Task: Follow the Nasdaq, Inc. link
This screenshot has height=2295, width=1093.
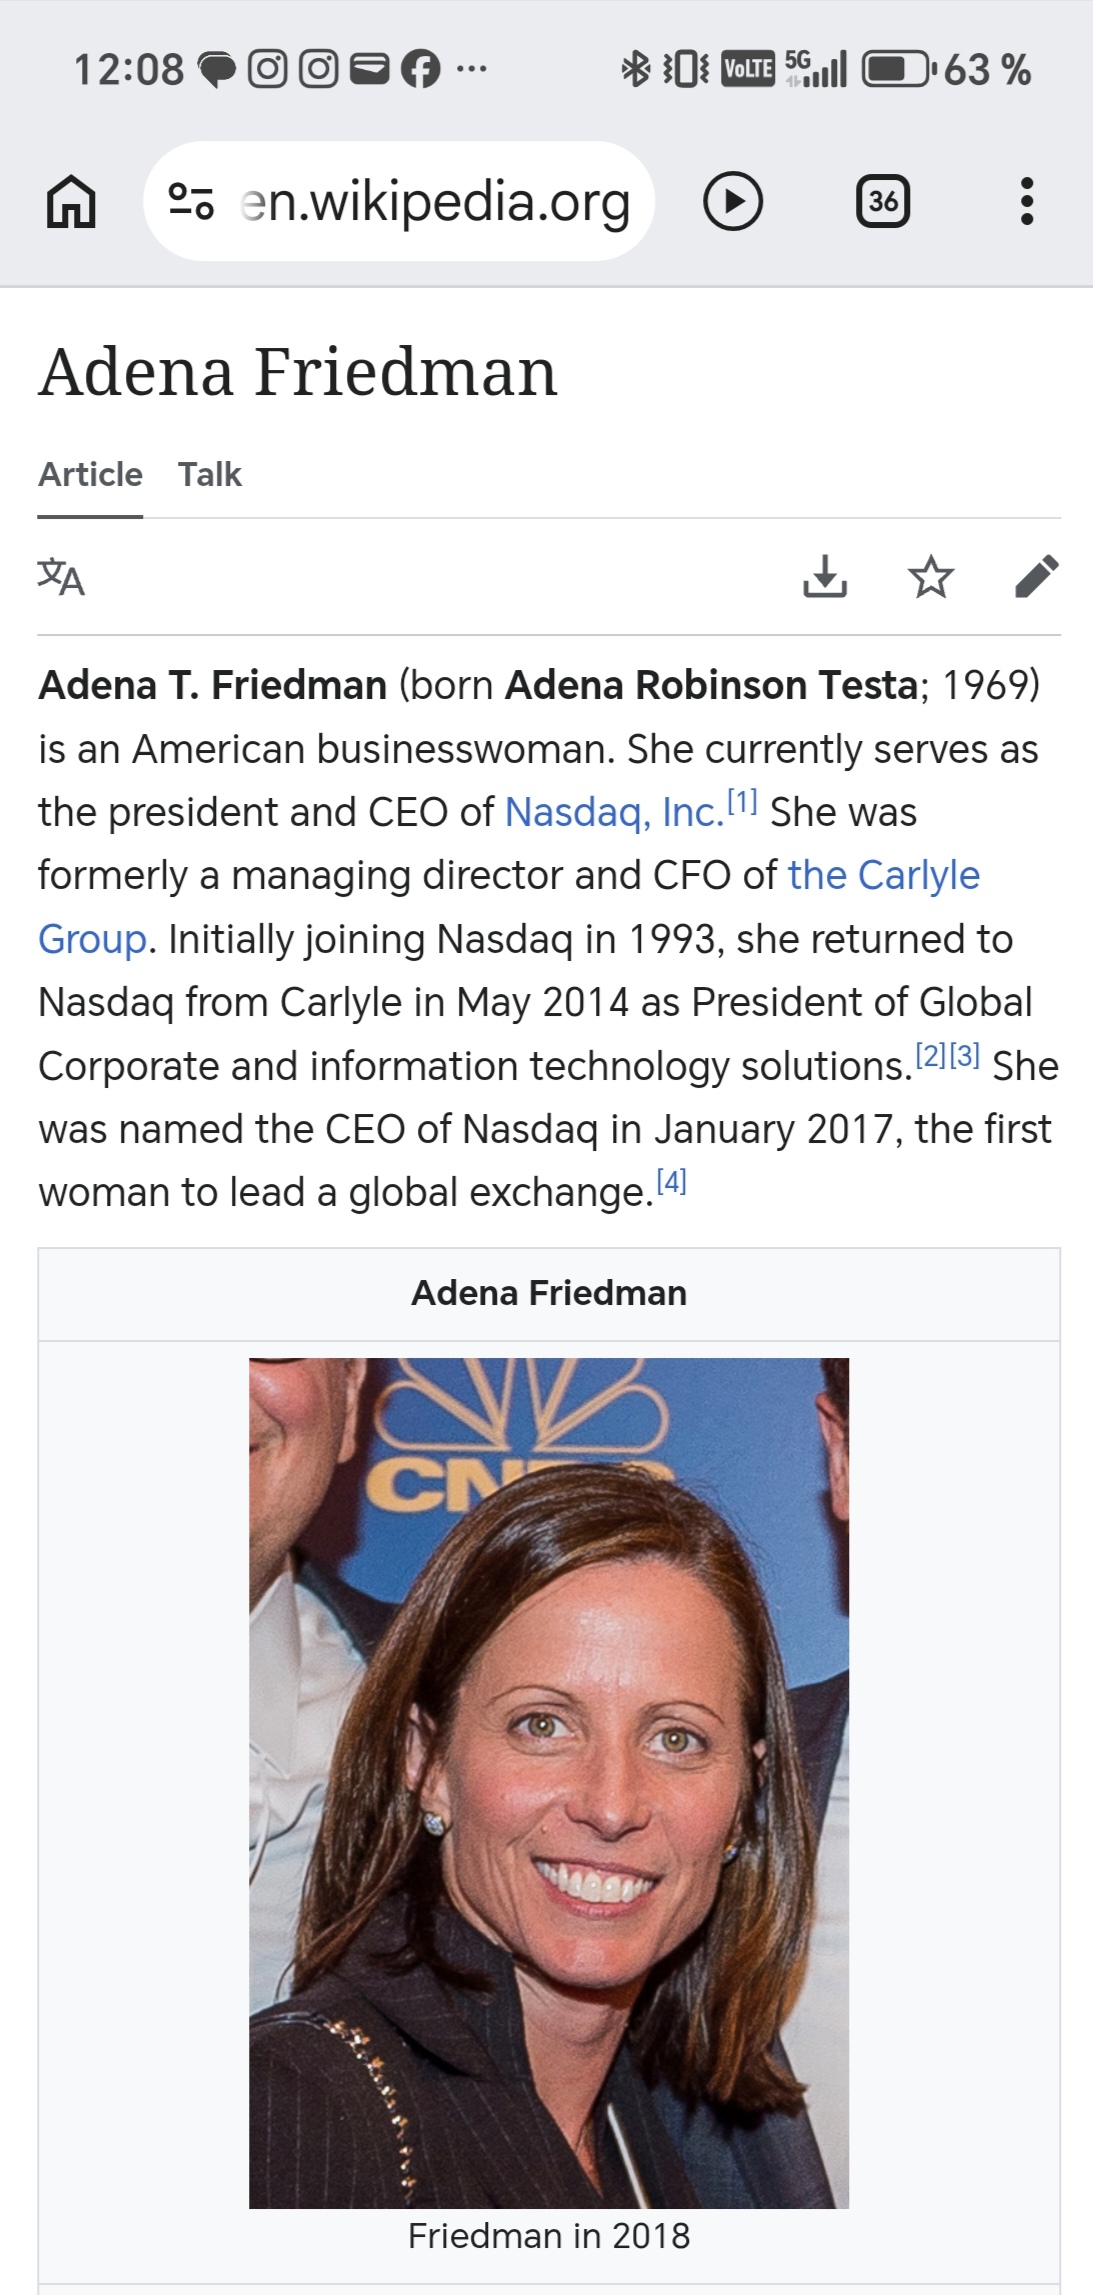Action: coord(614,813)
